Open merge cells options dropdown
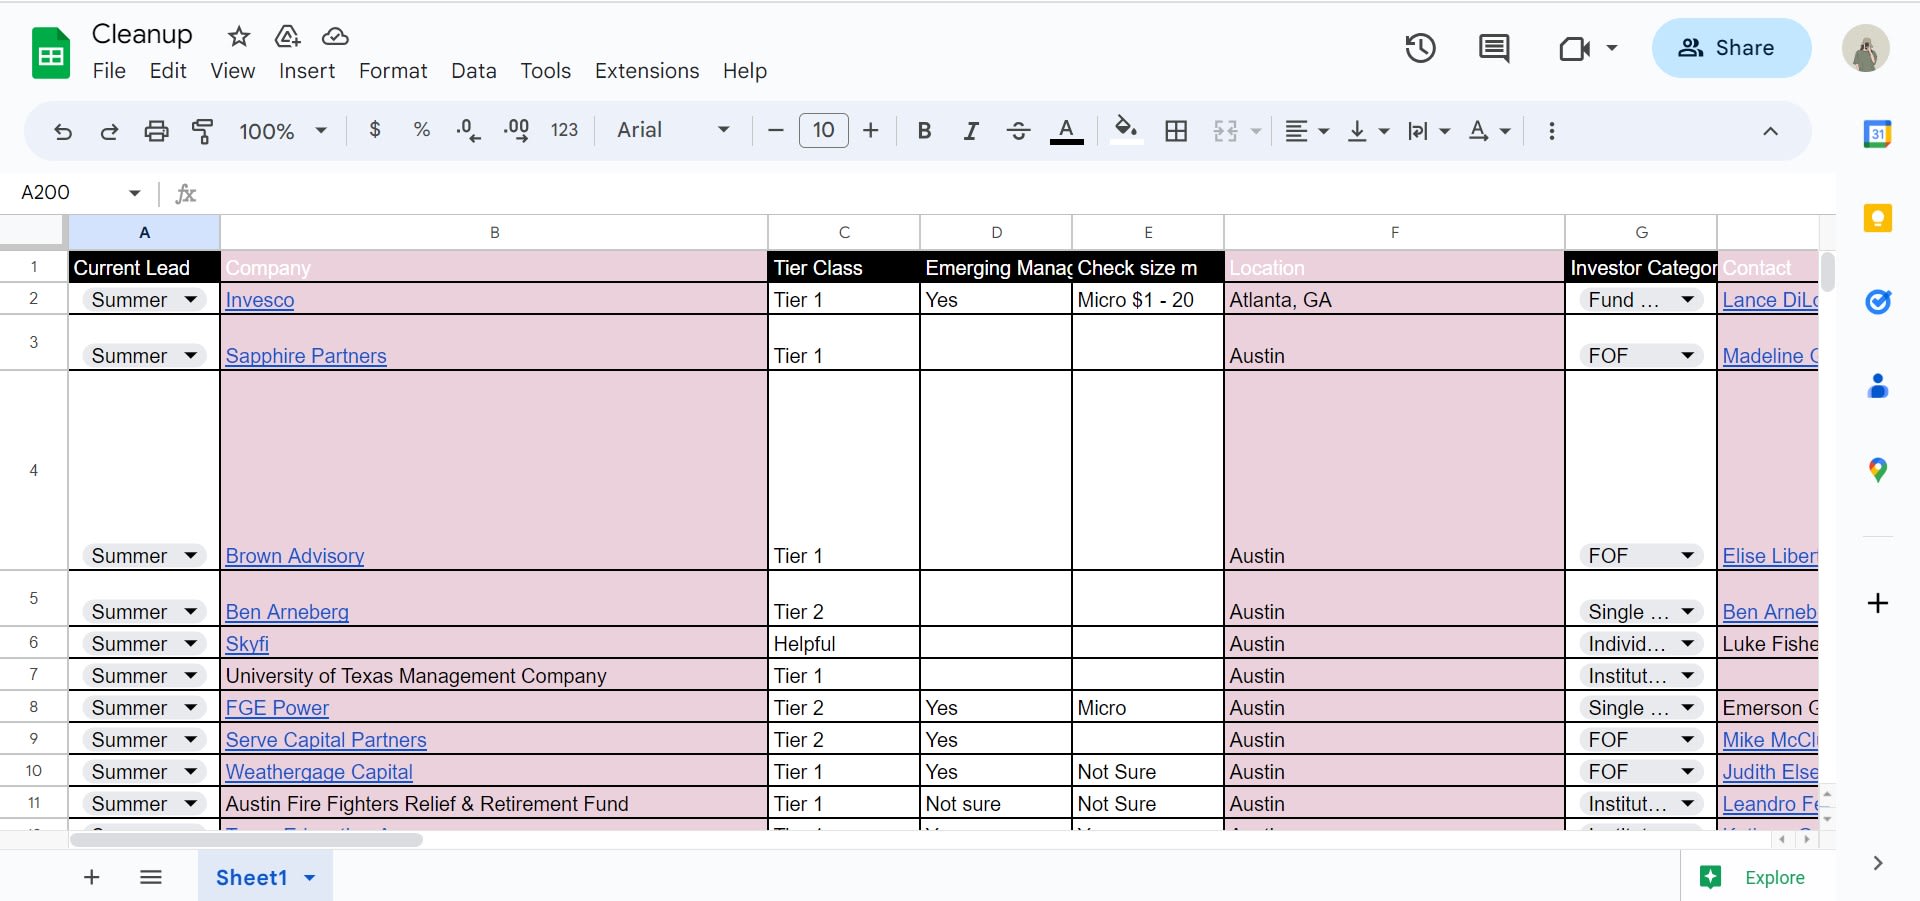Screen dimensions: 1920x901 pyautogui.click(x=1256, y=131)
